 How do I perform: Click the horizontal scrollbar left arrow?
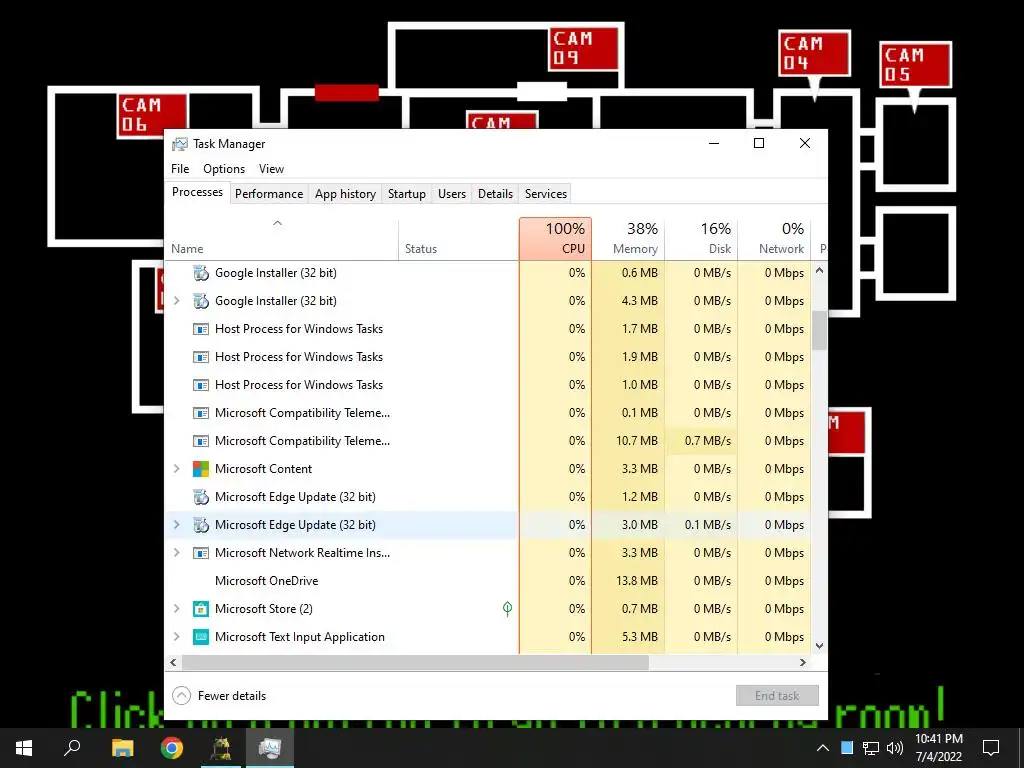coord(173,662)
